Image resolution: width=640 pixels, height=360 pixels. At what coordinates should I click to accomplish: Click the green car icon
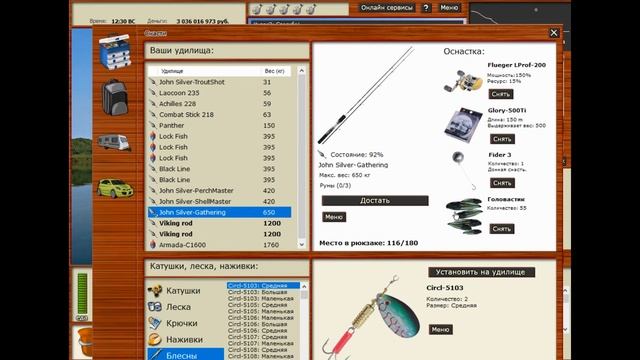(115, 189)
